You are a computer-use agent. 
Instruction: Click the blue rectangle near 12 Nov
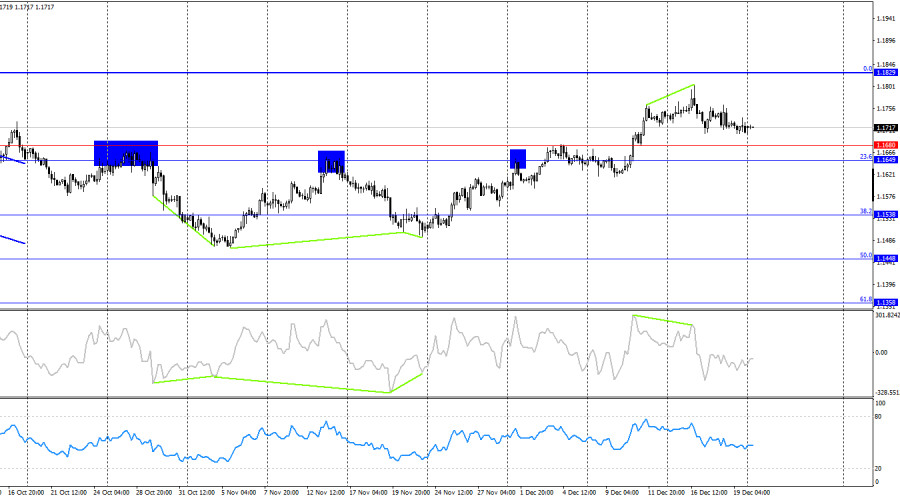pos(331,160)
